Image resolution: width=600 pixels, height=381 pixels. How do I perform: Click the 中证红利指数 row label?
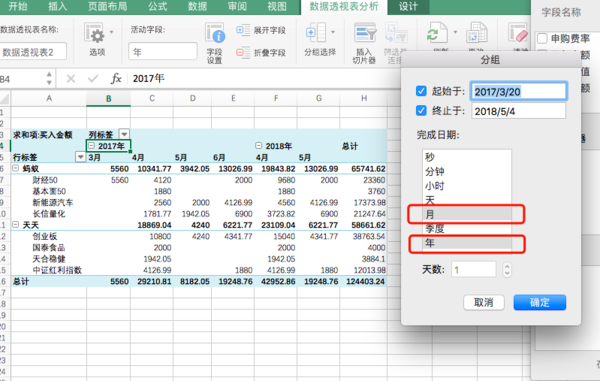[57, 270]
